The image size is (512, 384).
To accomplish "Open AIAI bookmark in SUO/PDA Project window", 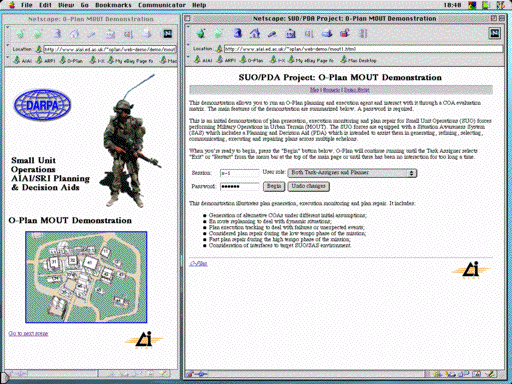I will [203, 60].
